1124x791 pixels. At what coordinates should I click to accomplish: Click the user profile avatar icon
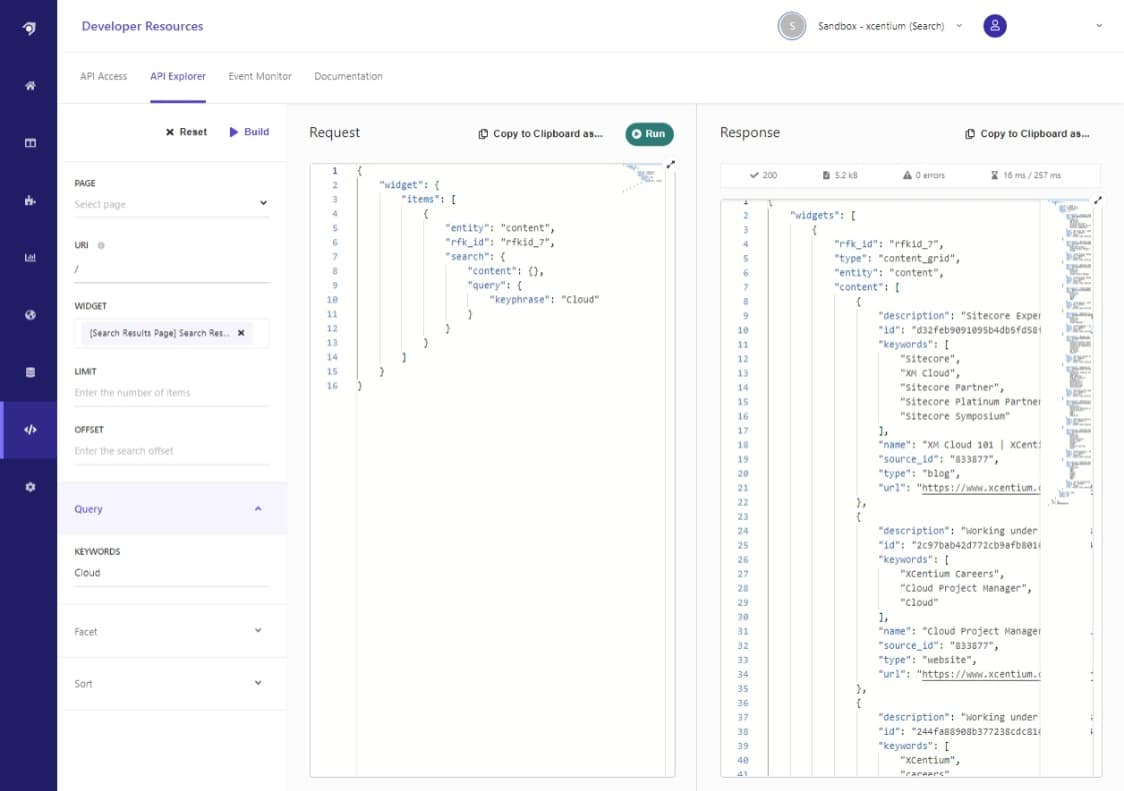point(994,26)
